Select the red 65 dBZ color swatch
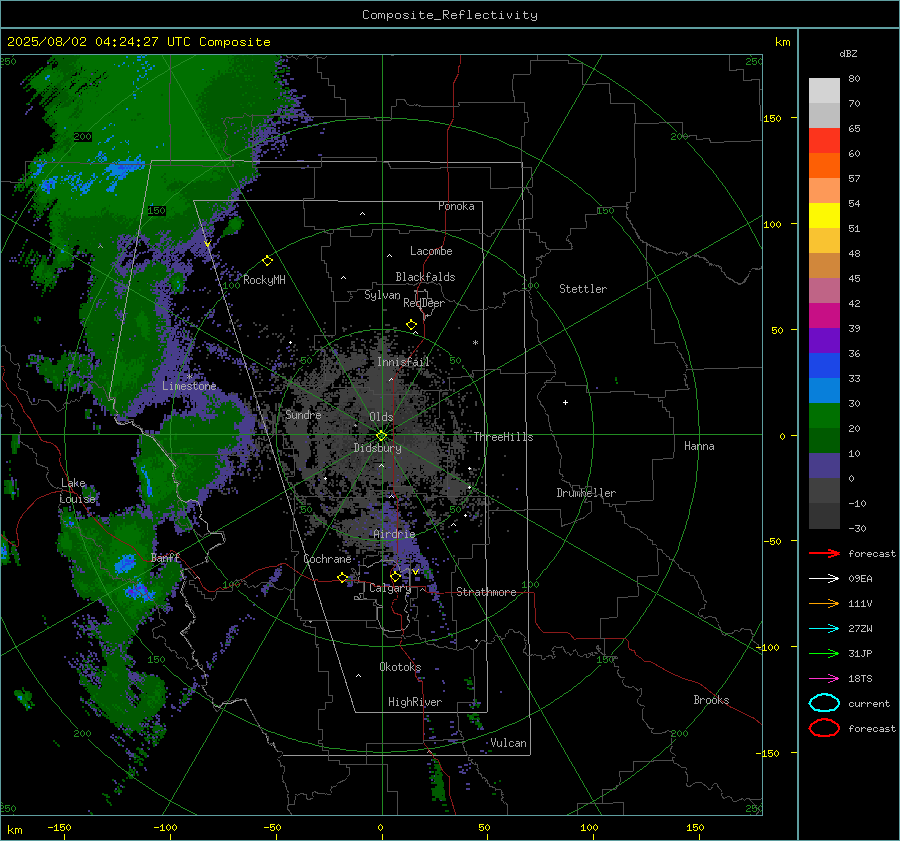Viewport: 900px width, 841px height. (x=824, y=141)
